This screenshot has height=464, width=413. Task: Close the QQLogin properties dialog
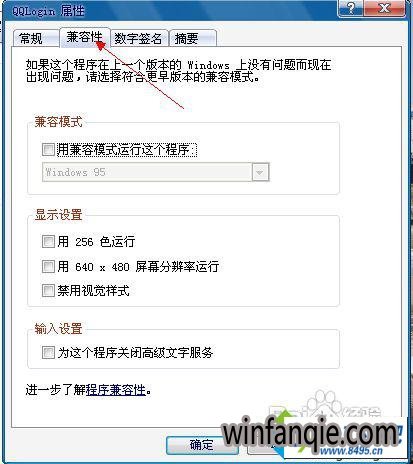pyautogui.click(x=384, y=7)
